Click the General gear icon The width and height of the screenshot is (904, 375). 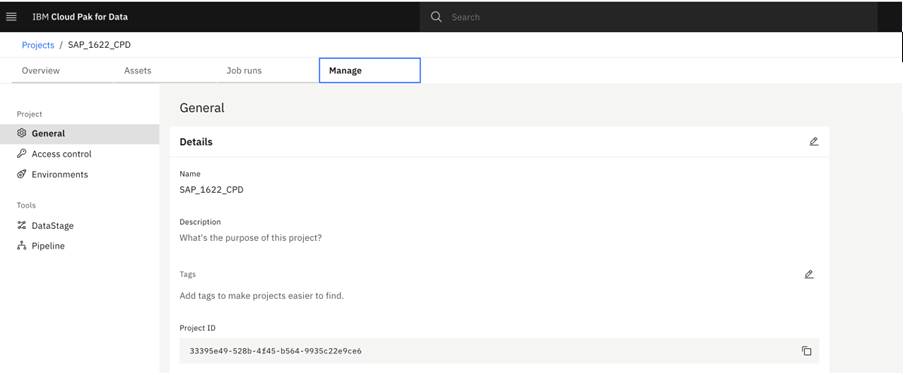(22, 133)
